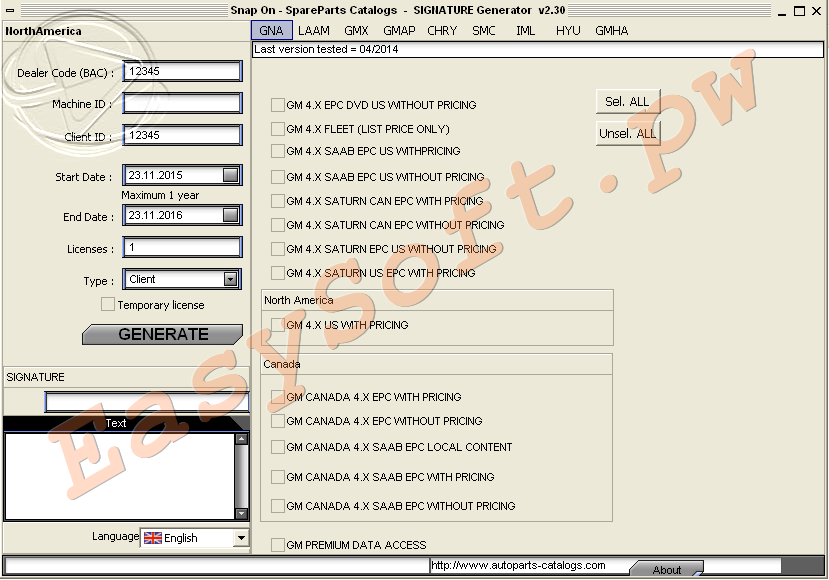Open the GNA catalog tab
Viewport: 829px width, 580px height.
271,31
